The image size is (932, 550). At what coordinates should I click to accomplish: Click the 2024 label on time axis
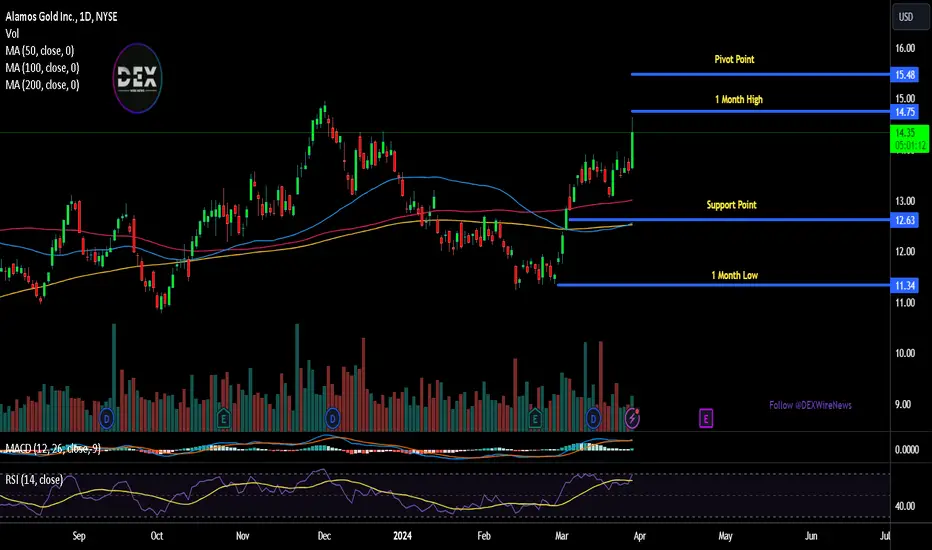click(x=402, y=536)
